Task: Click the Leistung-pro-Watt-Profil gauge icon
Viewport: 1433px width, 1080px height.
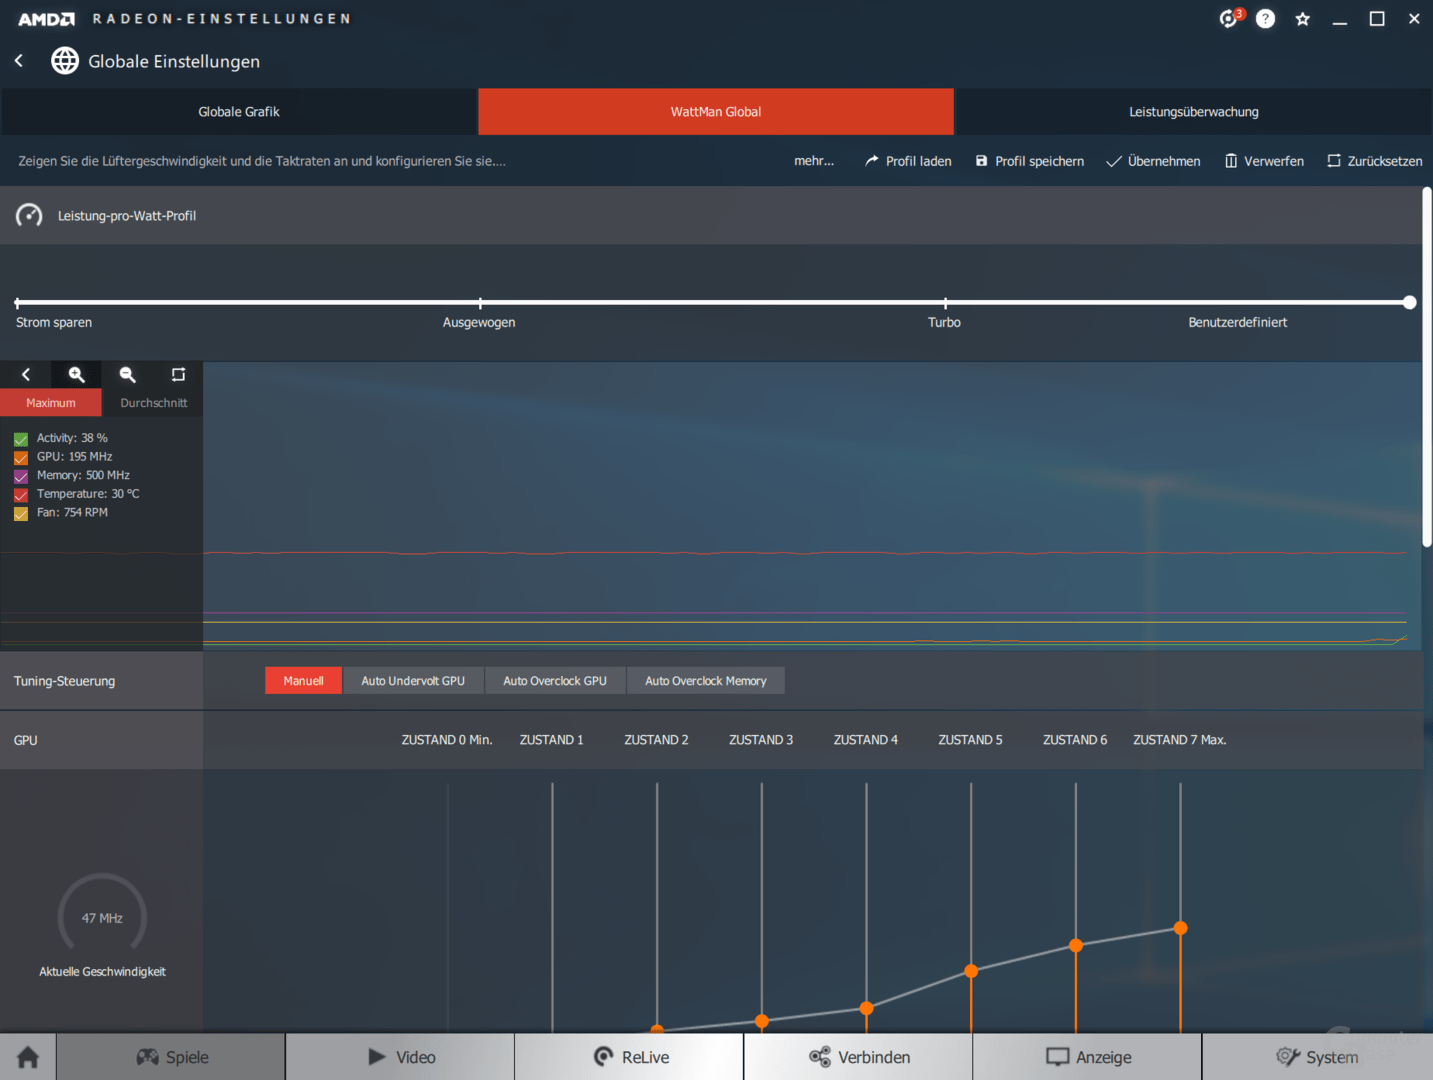Action: pyautogui.click(x=29, y=215)
